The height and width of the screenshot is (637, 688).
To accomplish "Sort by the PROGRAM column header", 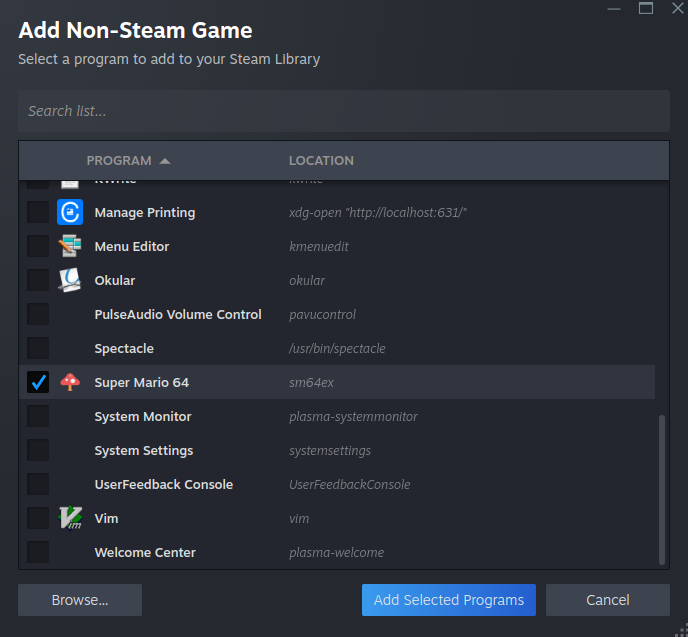I will click(119, 161).
